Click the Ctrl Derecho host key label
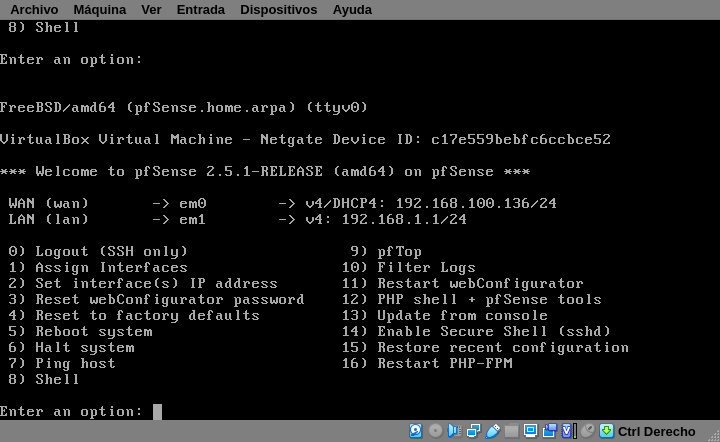Viewport: 720px width, 442px height. click(656, 432)
